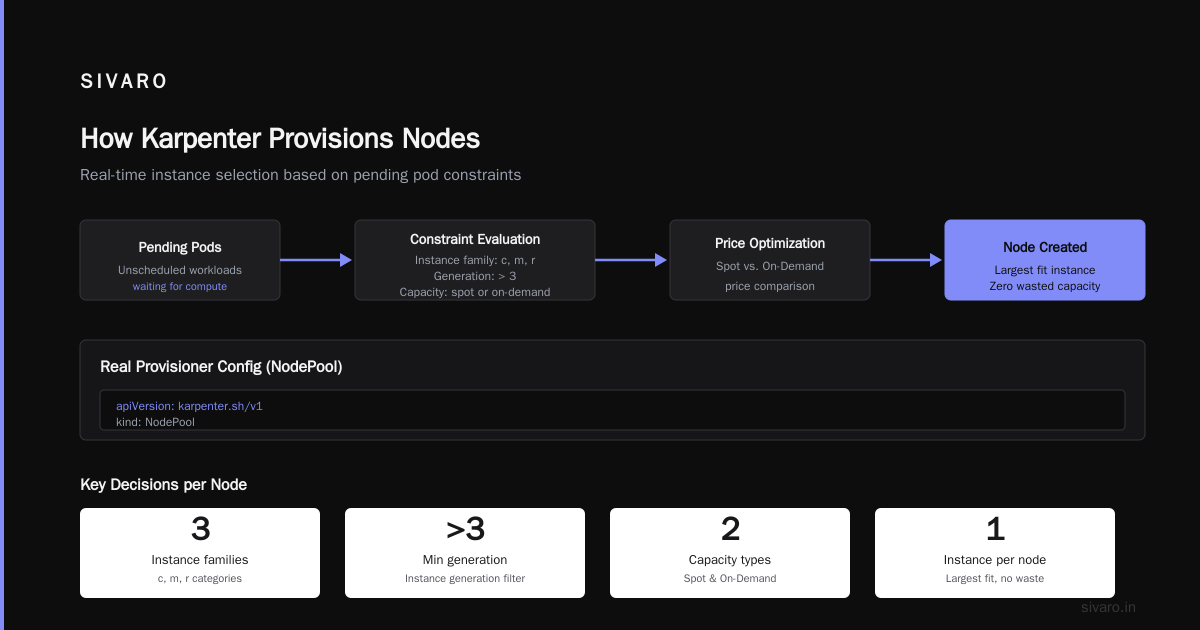1200x630 pixels.
Task: Click Real Provisioner Config (NodePool) heading
Action: coord(221,367)
